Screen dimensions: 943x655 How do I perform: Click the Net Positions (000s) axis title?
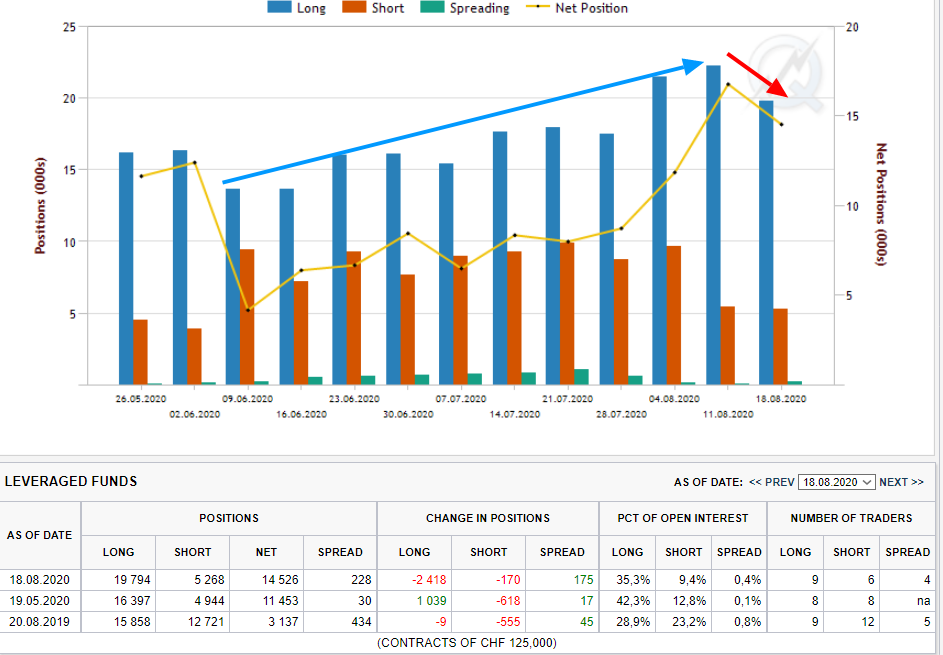(x=881, y=204)
